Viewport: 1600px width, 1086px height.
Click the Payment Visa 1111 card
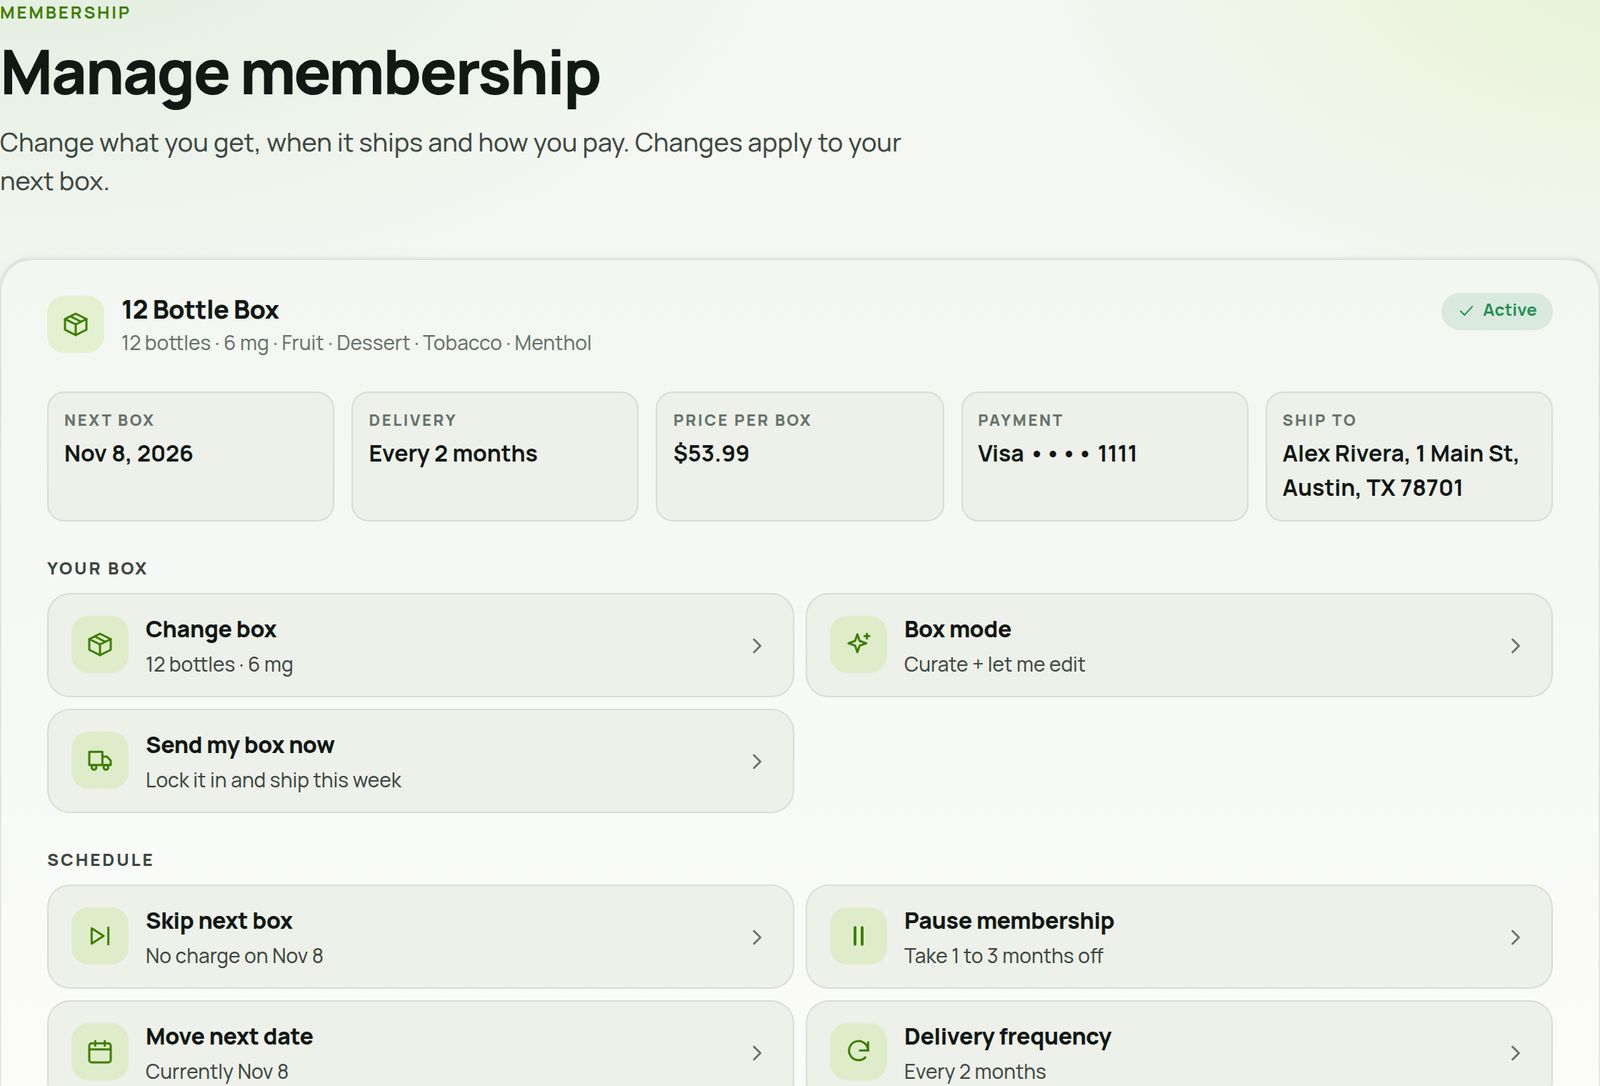[1105, 456]
